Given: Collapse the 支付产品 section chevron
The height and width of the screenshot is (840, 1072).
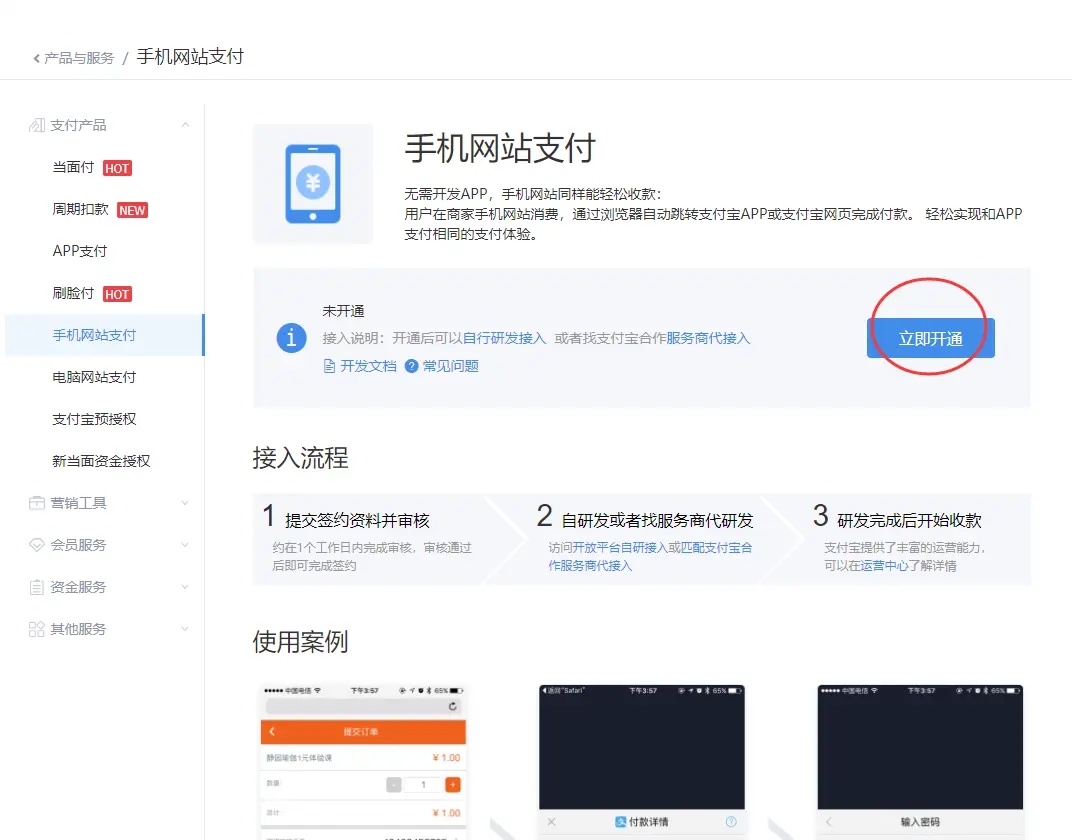Looking at the screenshot, I should pyautogui.click(x=185, y=125).
